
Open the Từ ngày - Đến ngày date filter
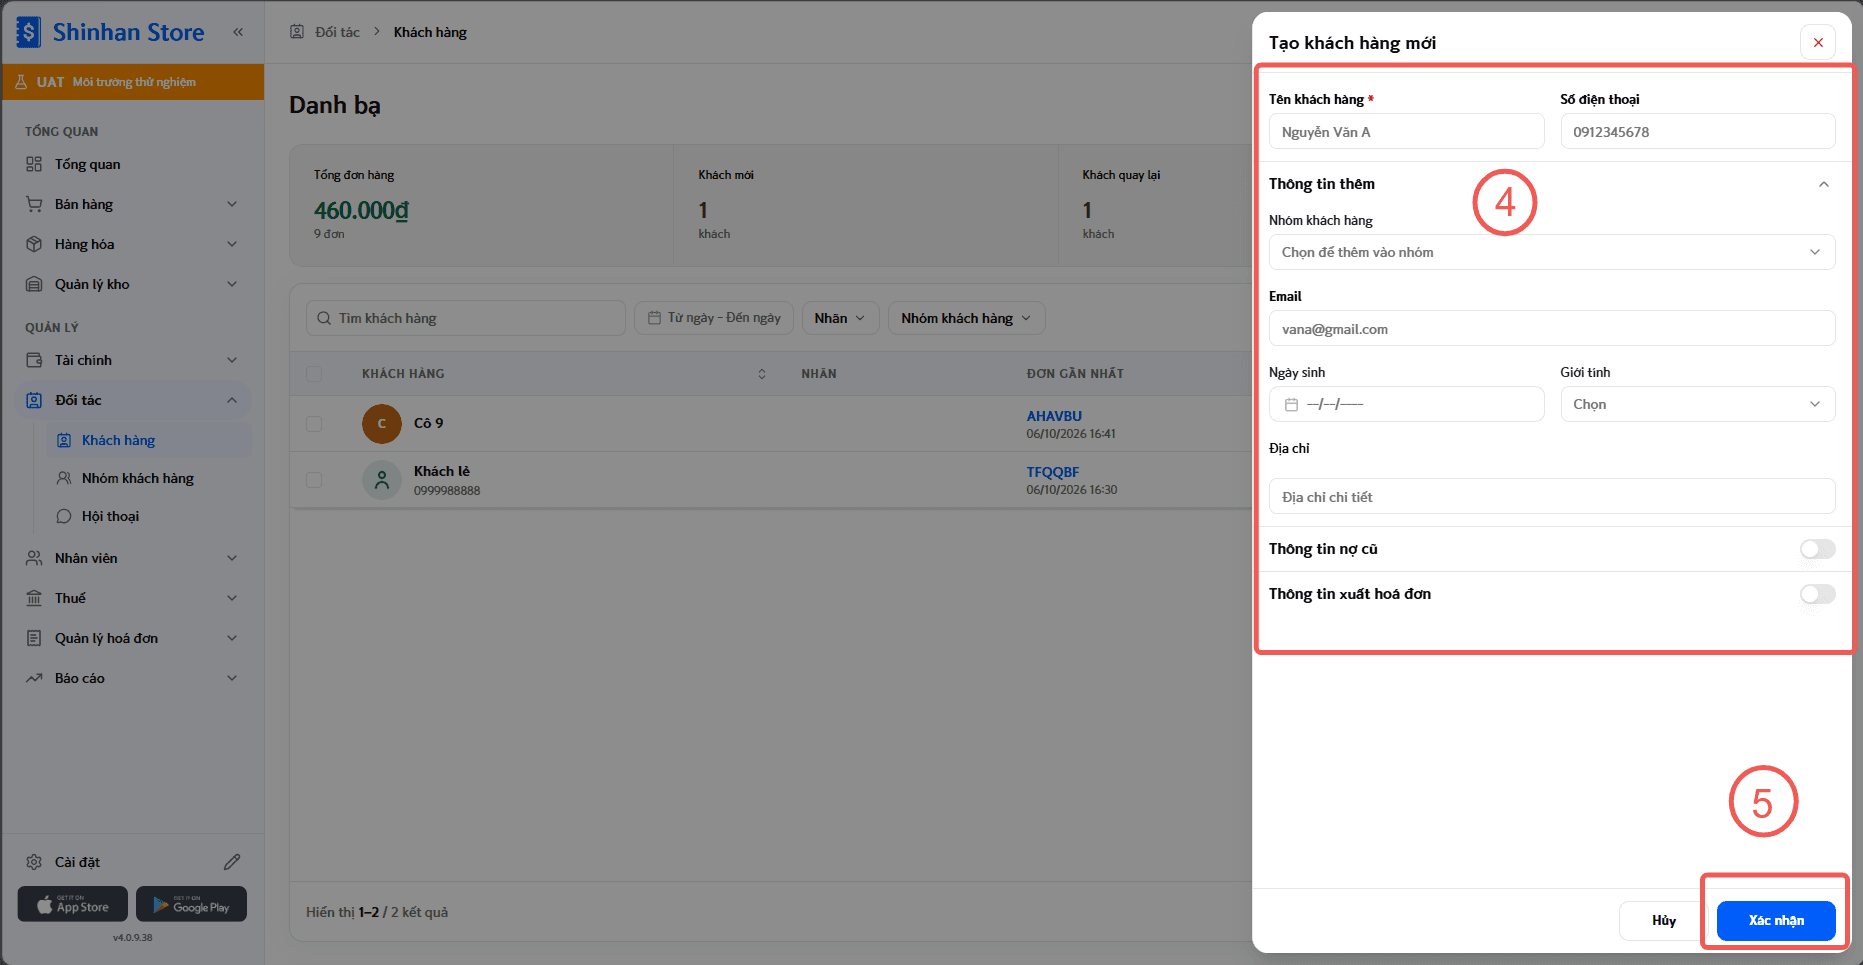tap(714, 318)
